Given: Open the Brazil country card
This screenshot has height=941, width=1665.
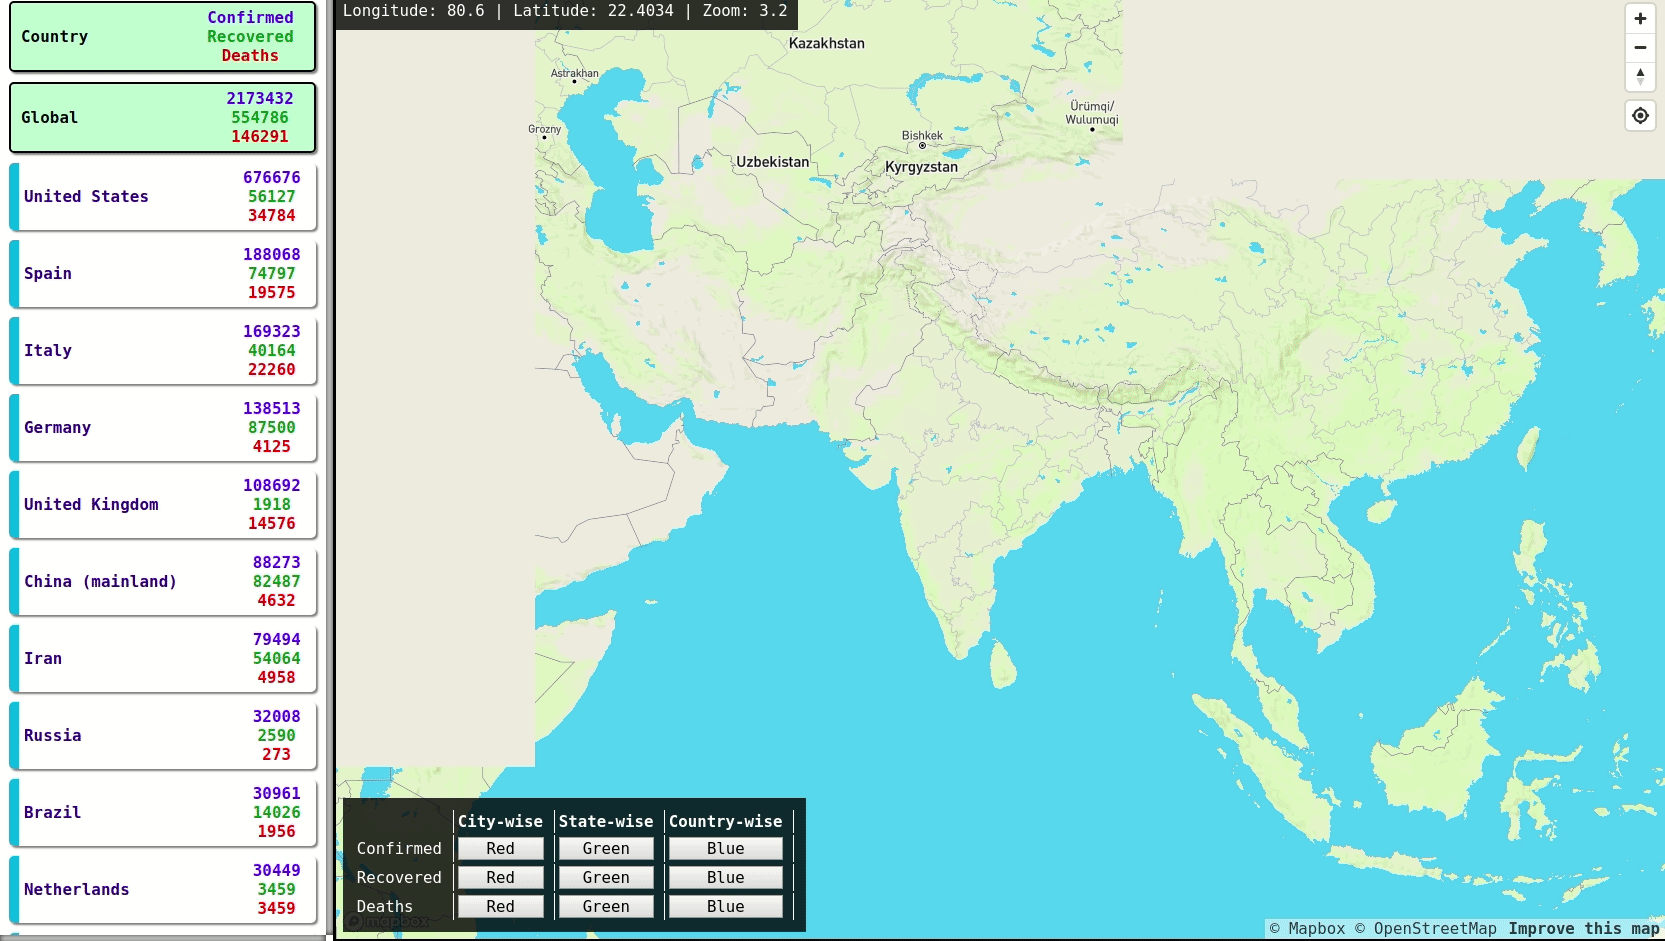Looking at the screenshot, I should (163, 813).
